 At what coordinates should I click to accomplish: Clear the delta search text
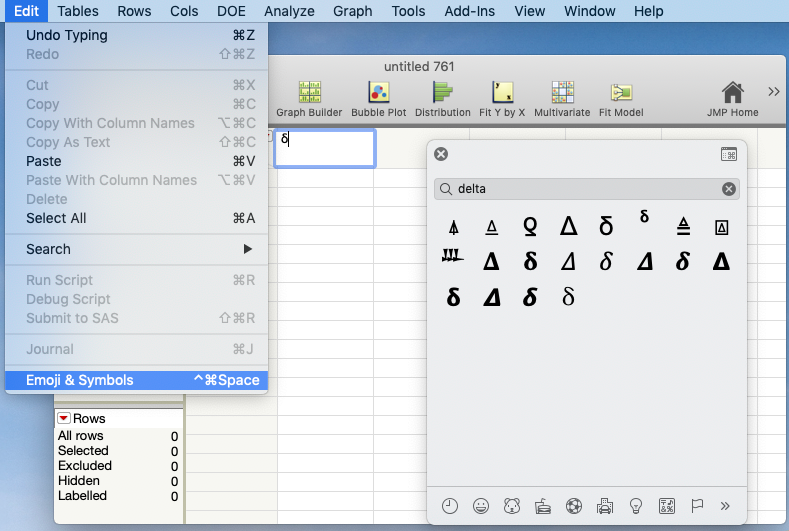click(x=728, y=189)
